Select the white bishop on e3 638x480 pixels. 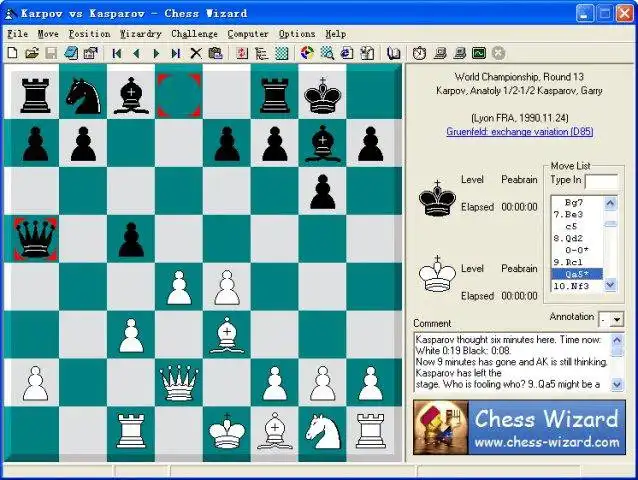coord(227,335)
